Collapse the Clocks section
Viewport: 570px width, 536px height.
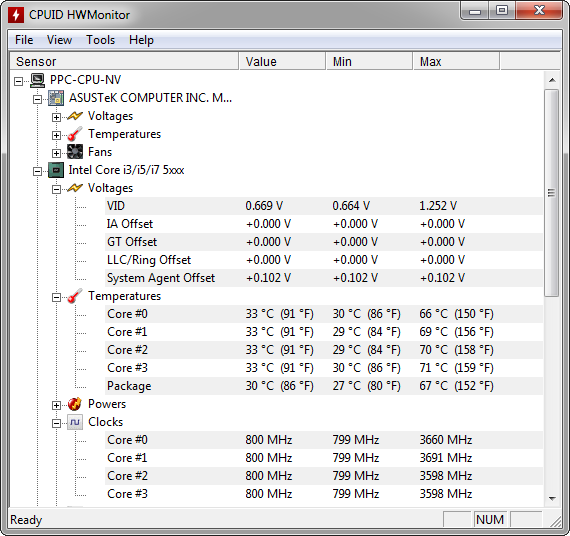pyautogui.click(x=56, y=423)
